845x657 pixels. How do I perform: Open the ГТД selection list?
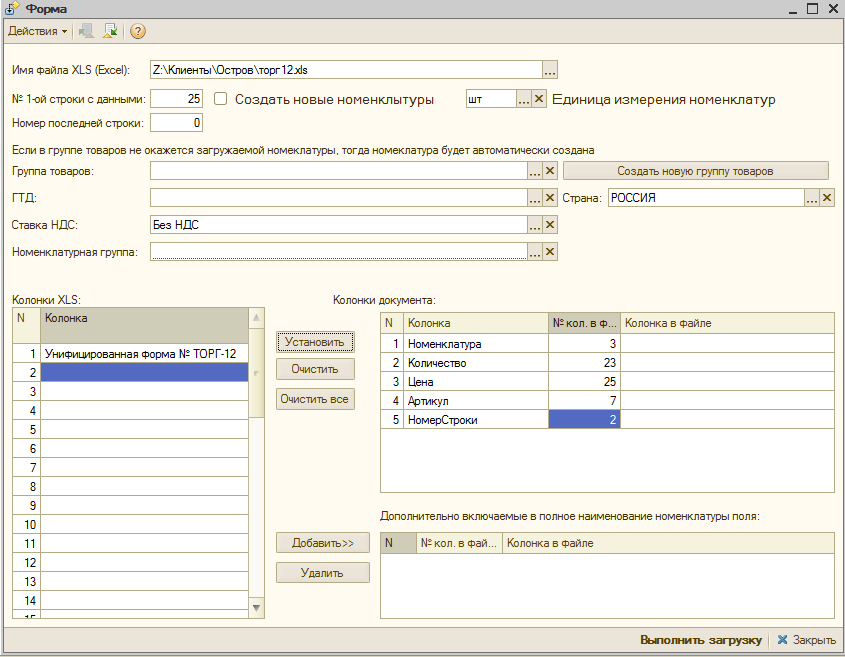[x=535, y=198]
